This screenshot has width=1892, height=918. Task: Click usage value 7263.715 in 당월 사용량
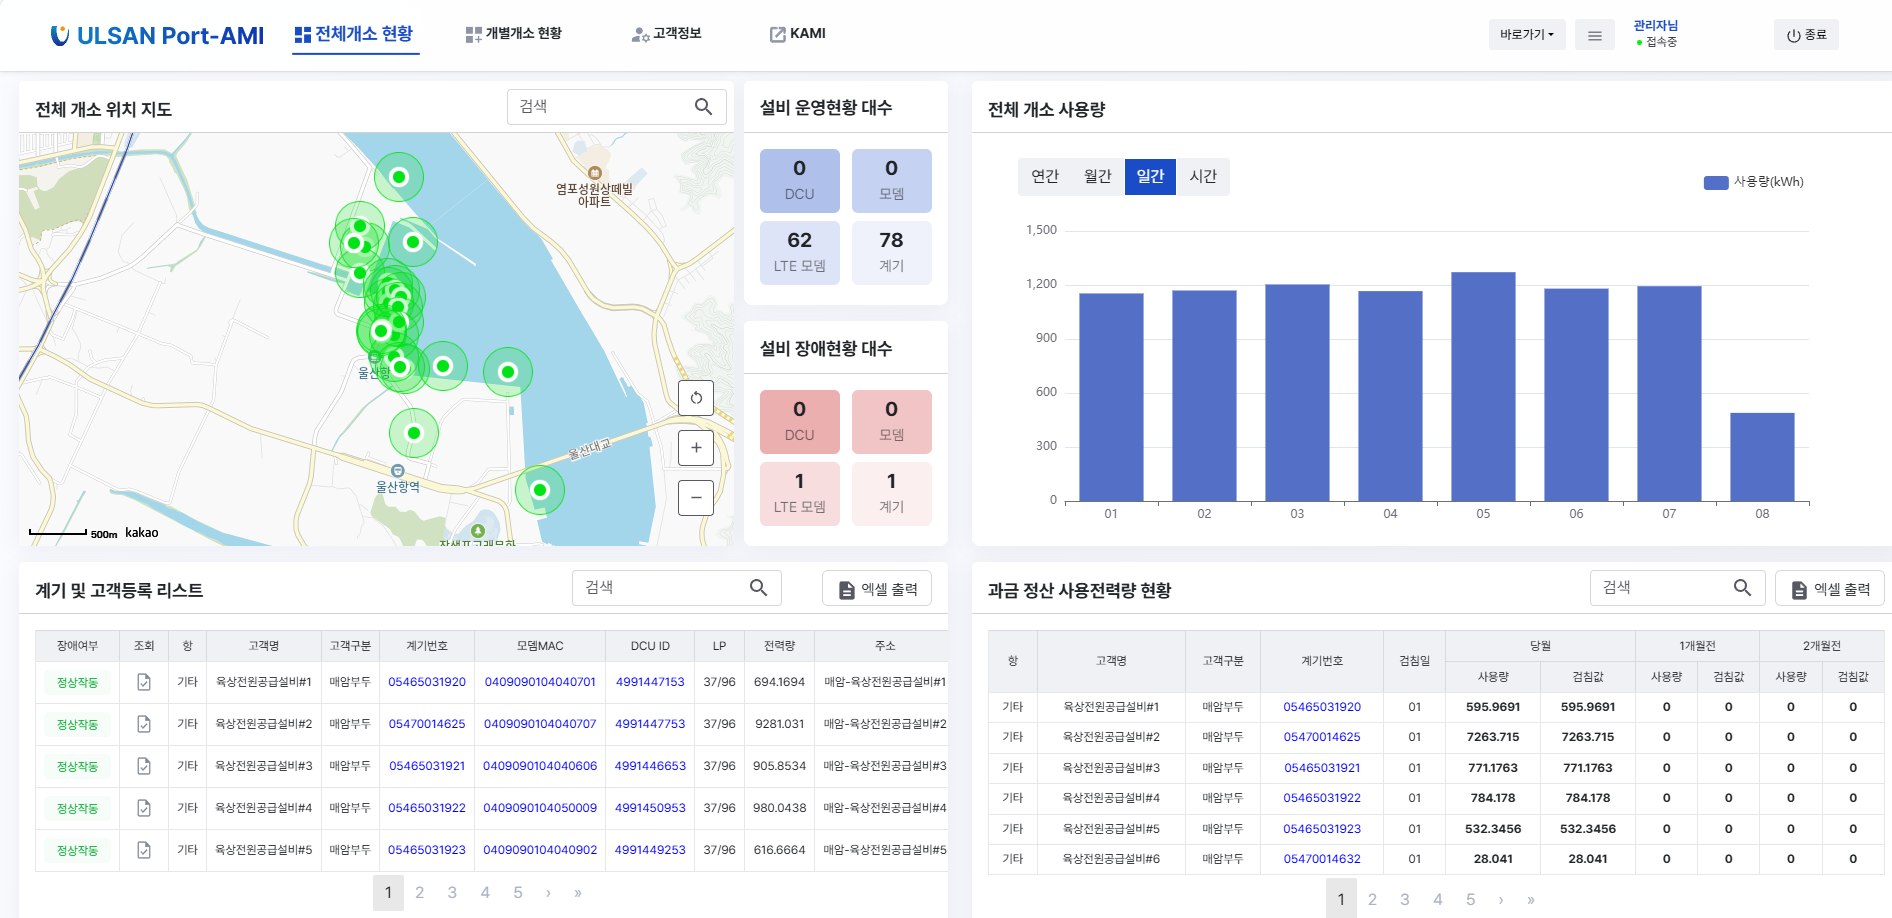point(1493,737)
